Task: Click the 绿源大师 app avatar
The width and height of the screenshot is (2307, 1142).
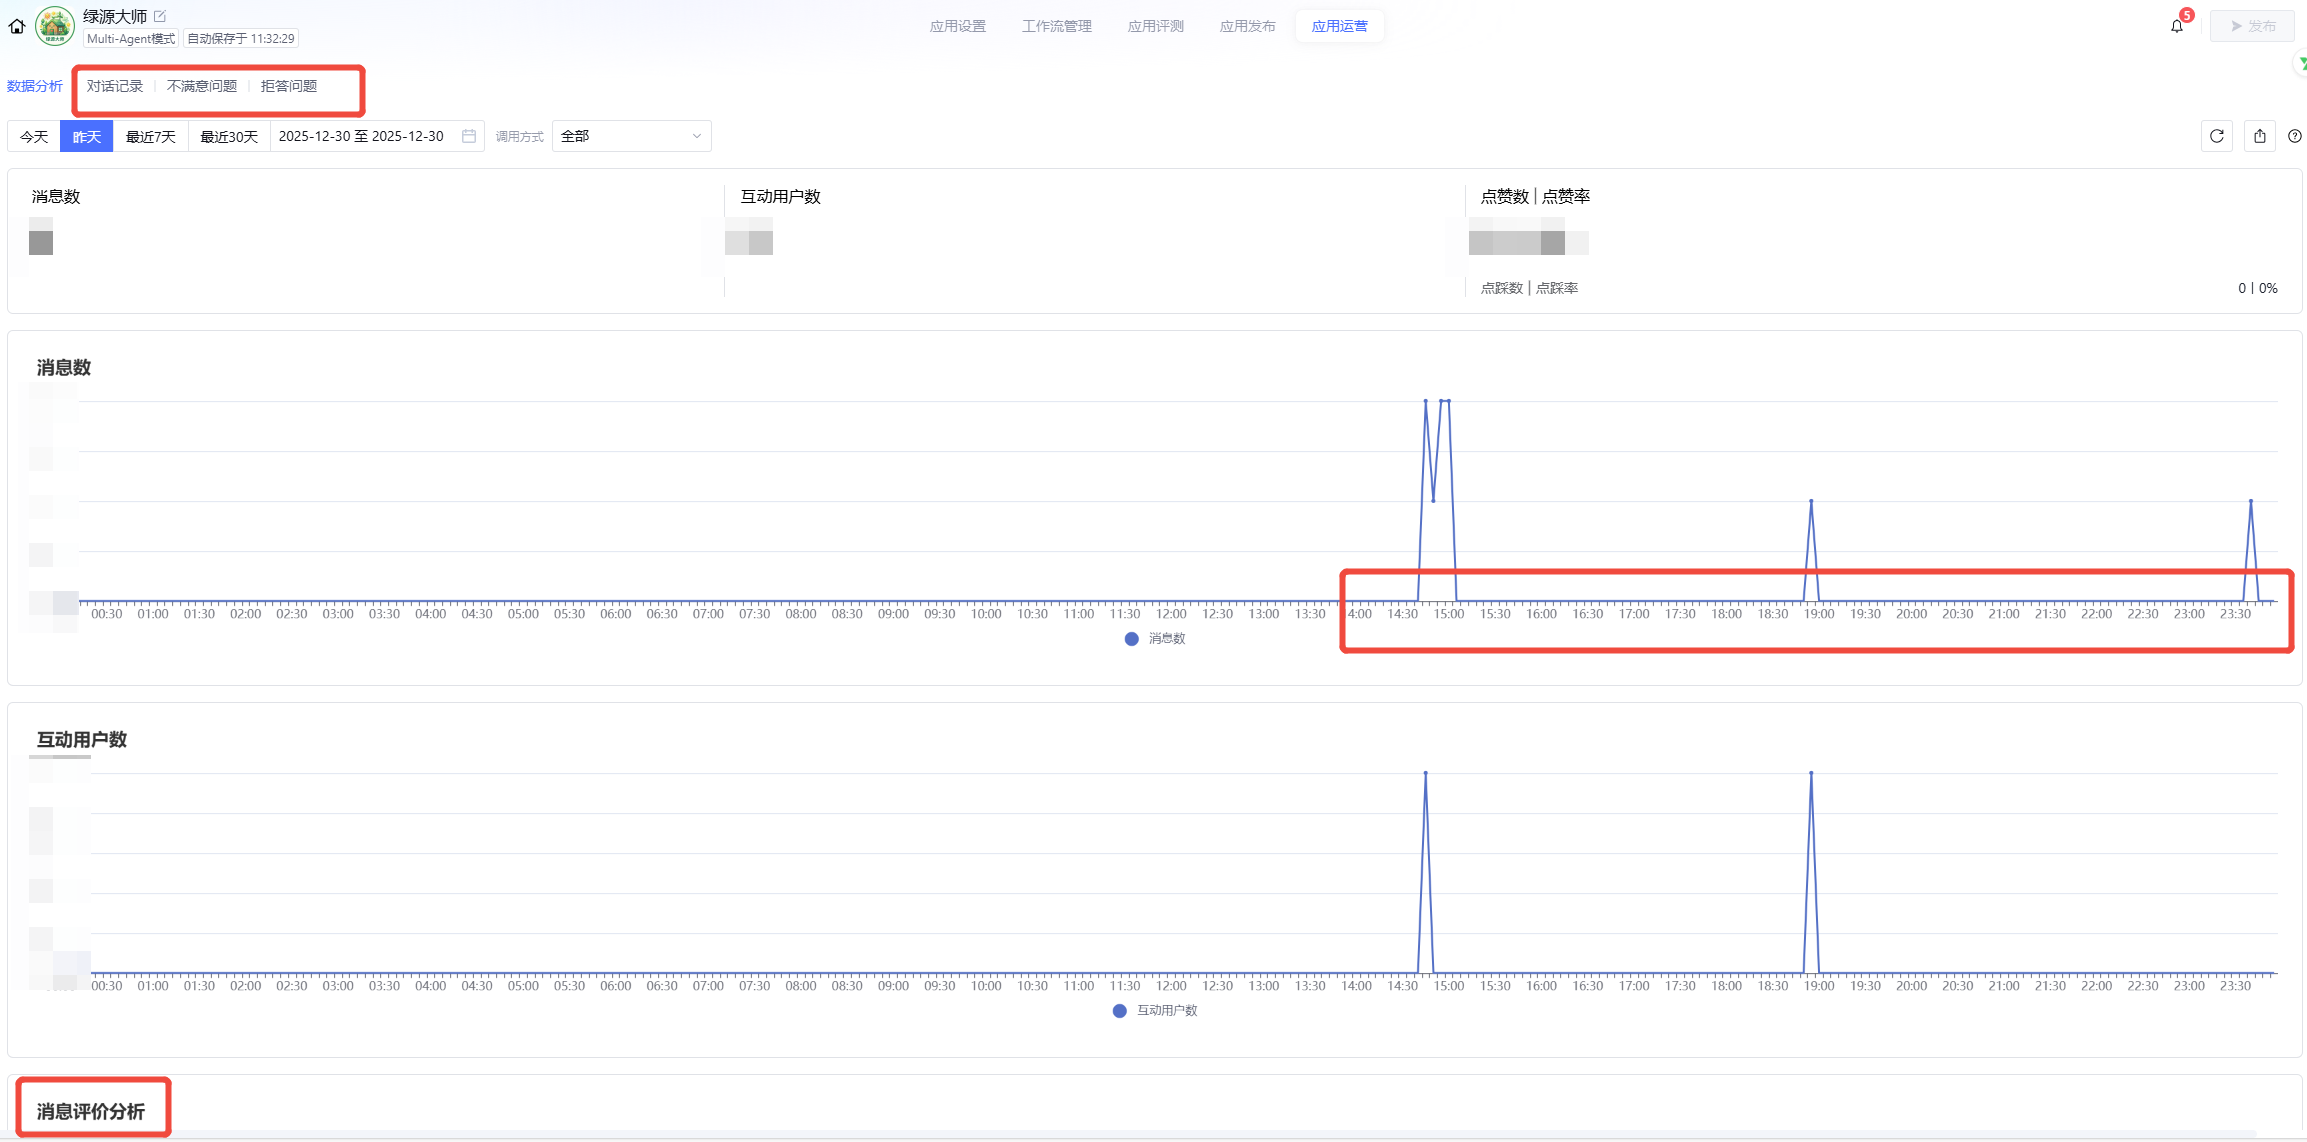Action: [55, 26]
